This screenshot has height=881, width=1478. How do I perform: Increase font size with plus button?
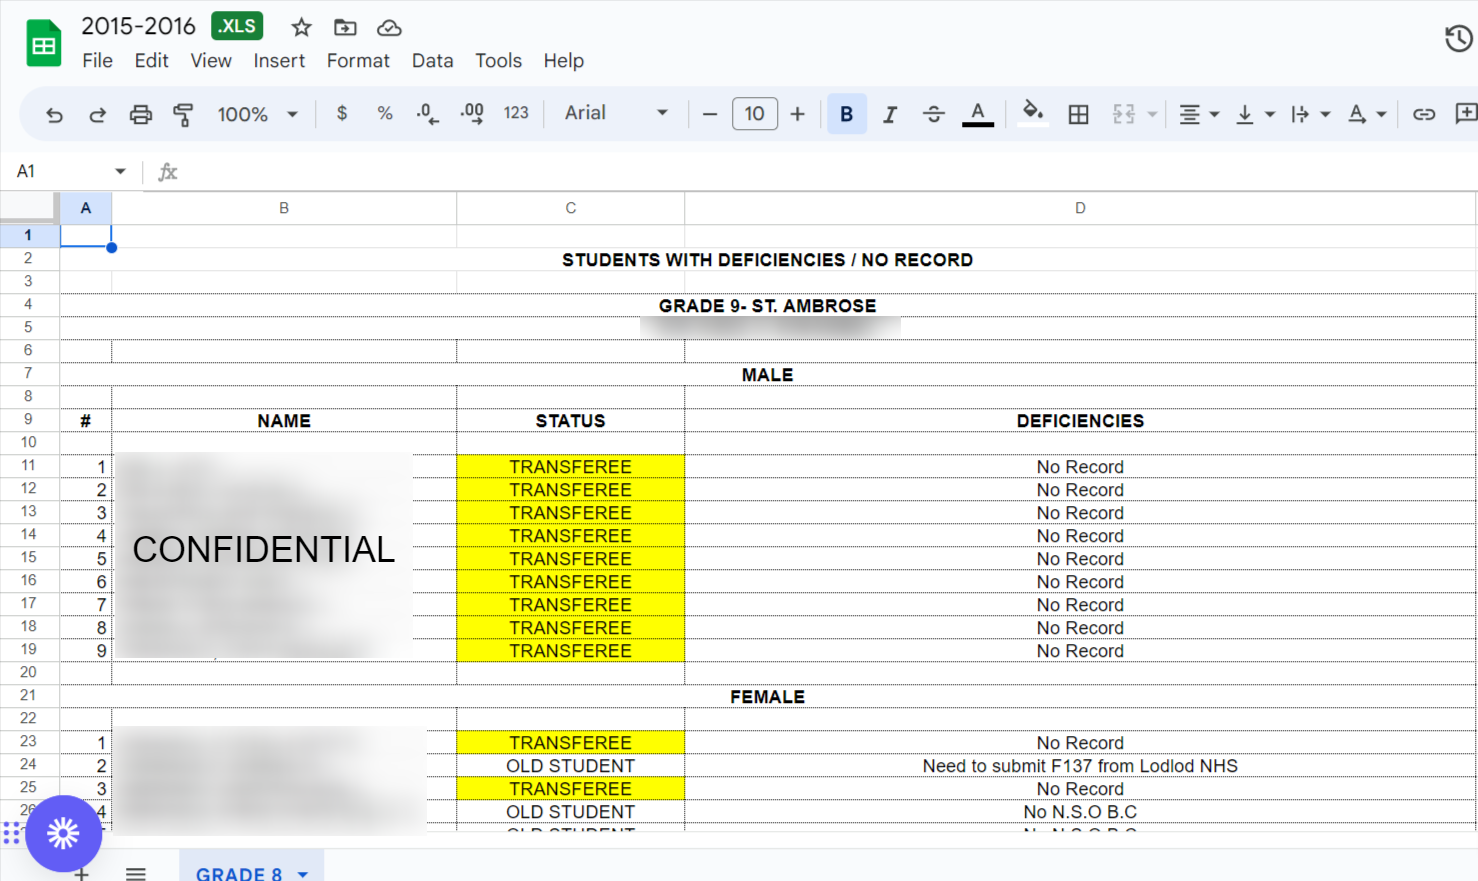[797, 114]
